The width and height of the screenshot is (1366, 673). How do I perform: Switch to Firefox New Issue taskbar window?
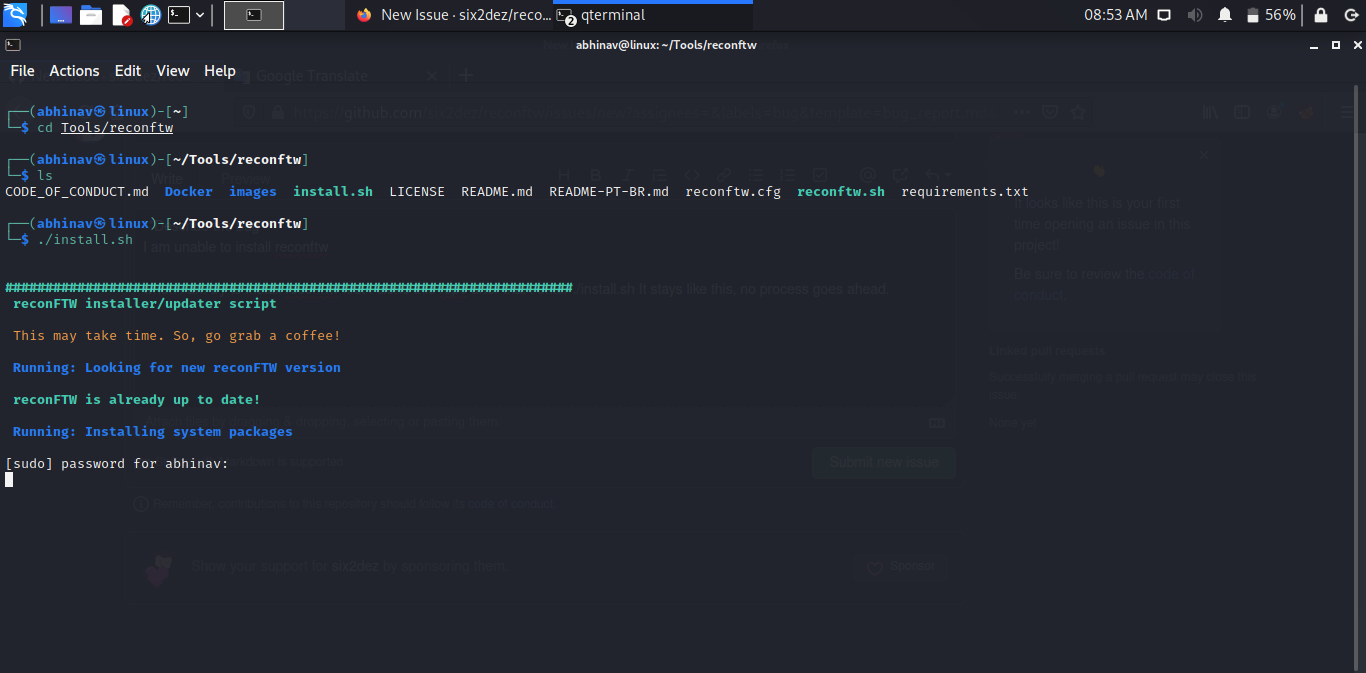point(452,15)
